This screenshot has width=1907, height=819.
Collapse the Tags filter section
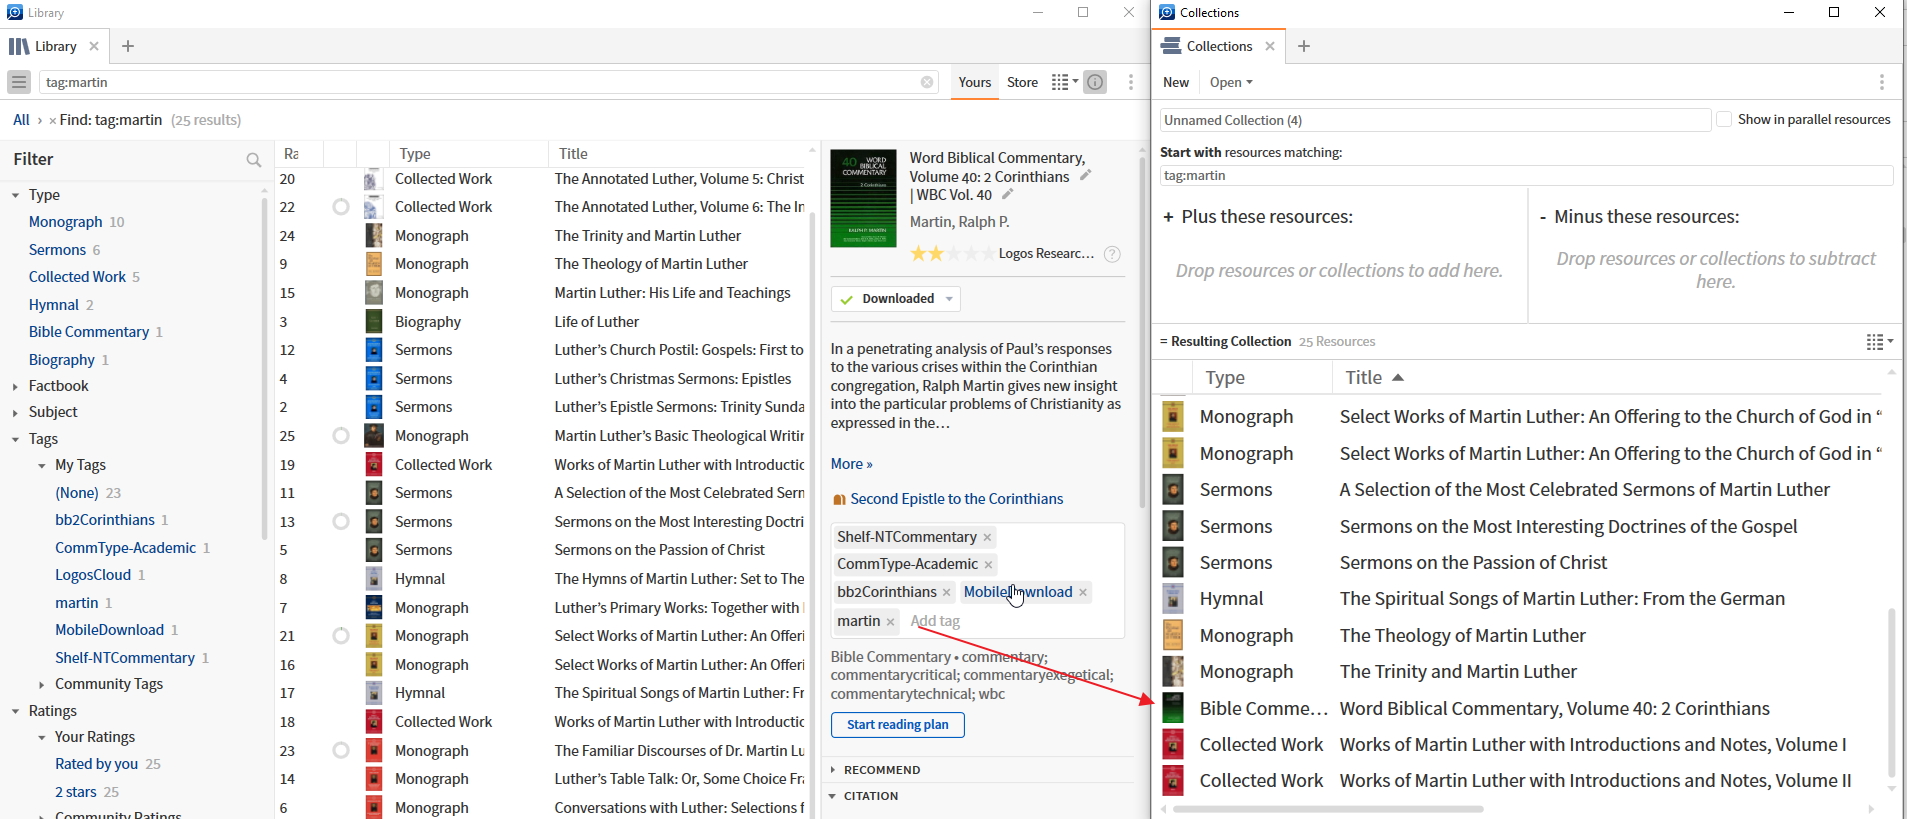(15, 439)
